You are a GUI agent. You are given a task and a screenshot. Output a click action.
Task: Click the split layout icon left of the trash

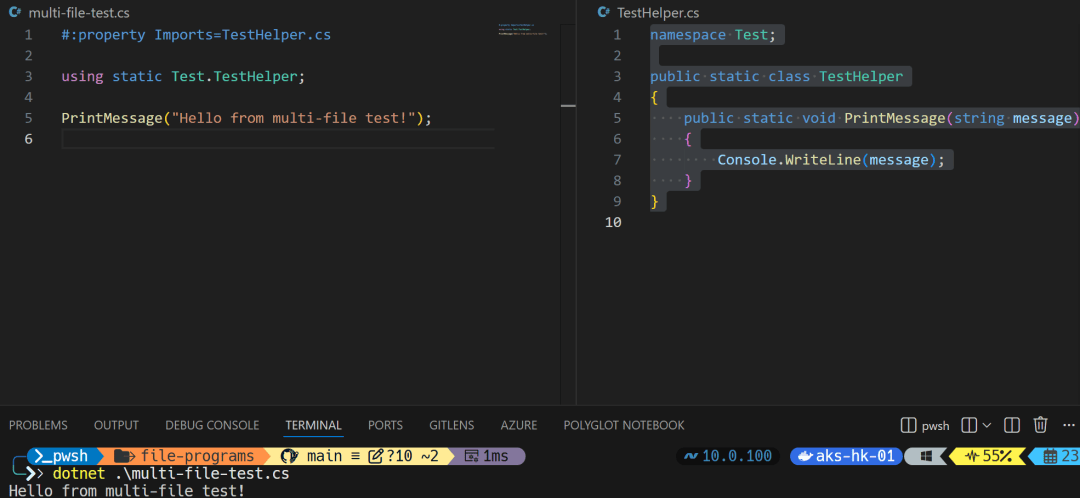1012,426
